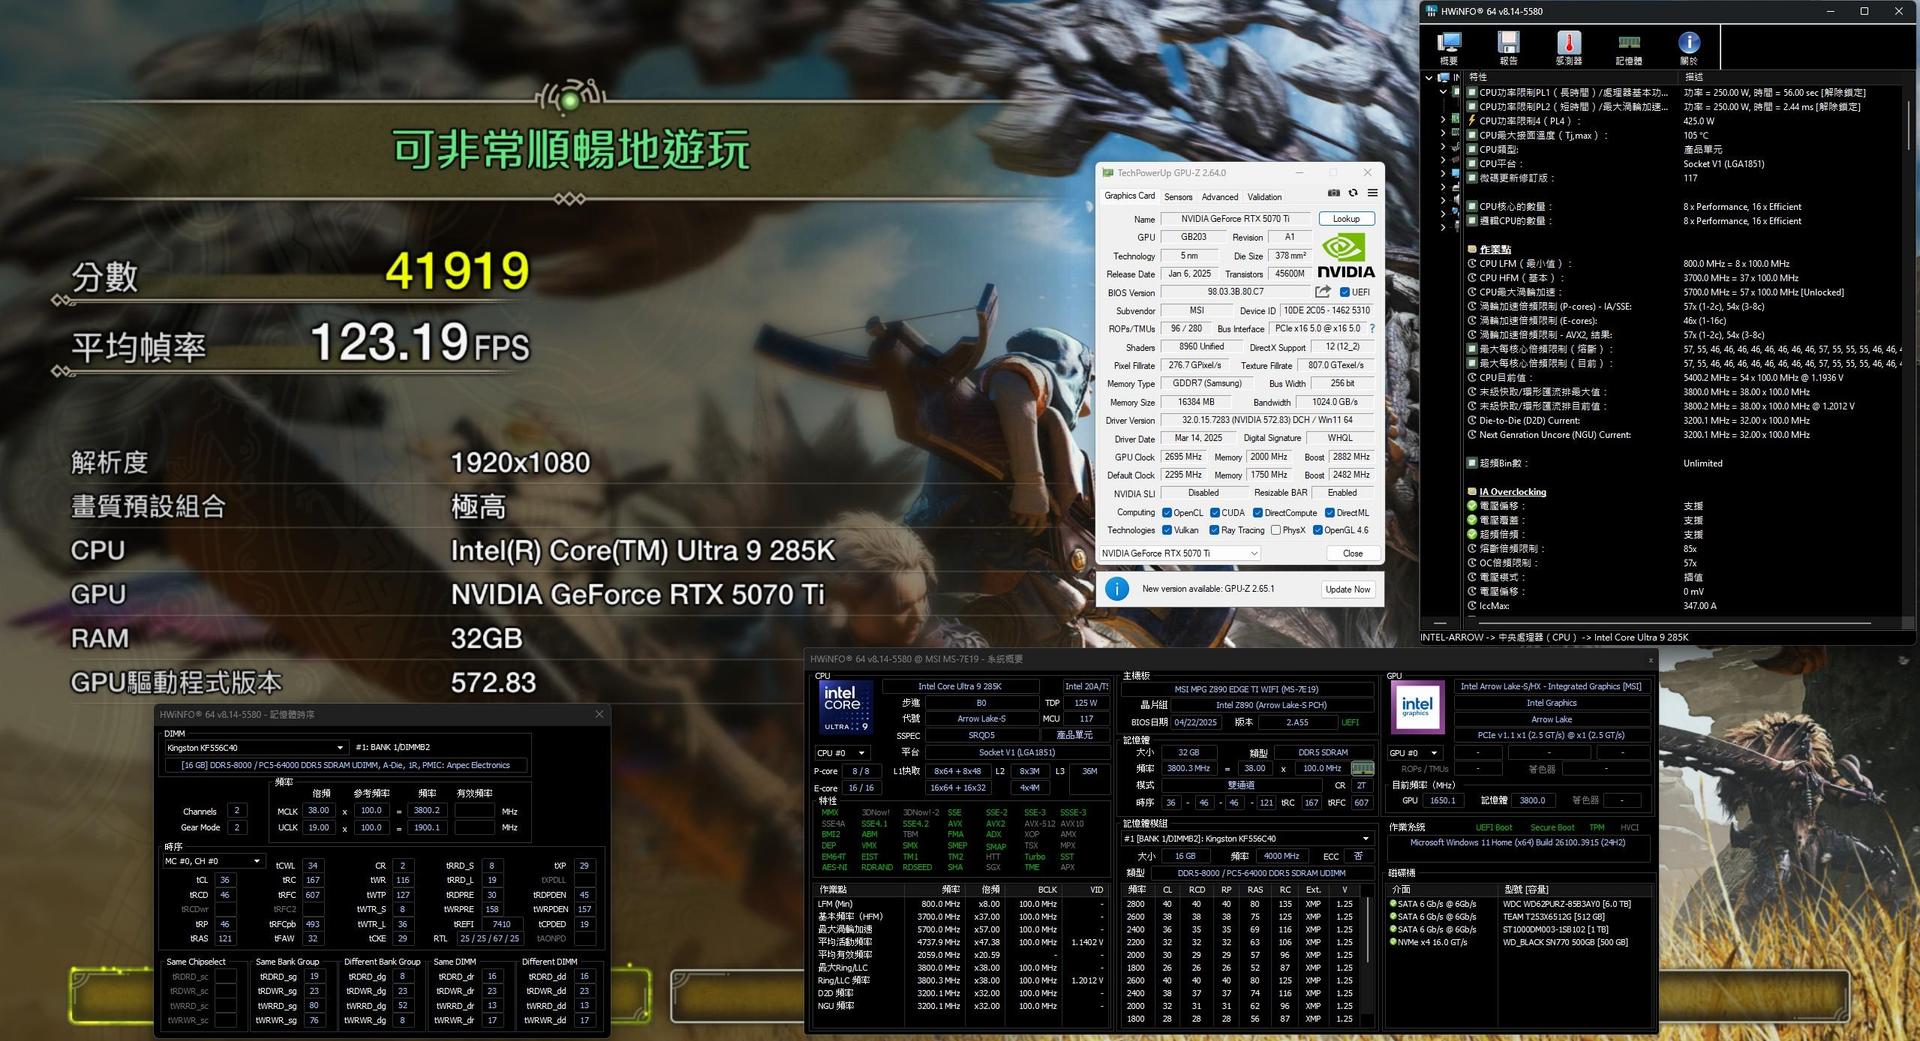Open HWiNFO 報告 (Report) floppy icon

point(1508,47)
